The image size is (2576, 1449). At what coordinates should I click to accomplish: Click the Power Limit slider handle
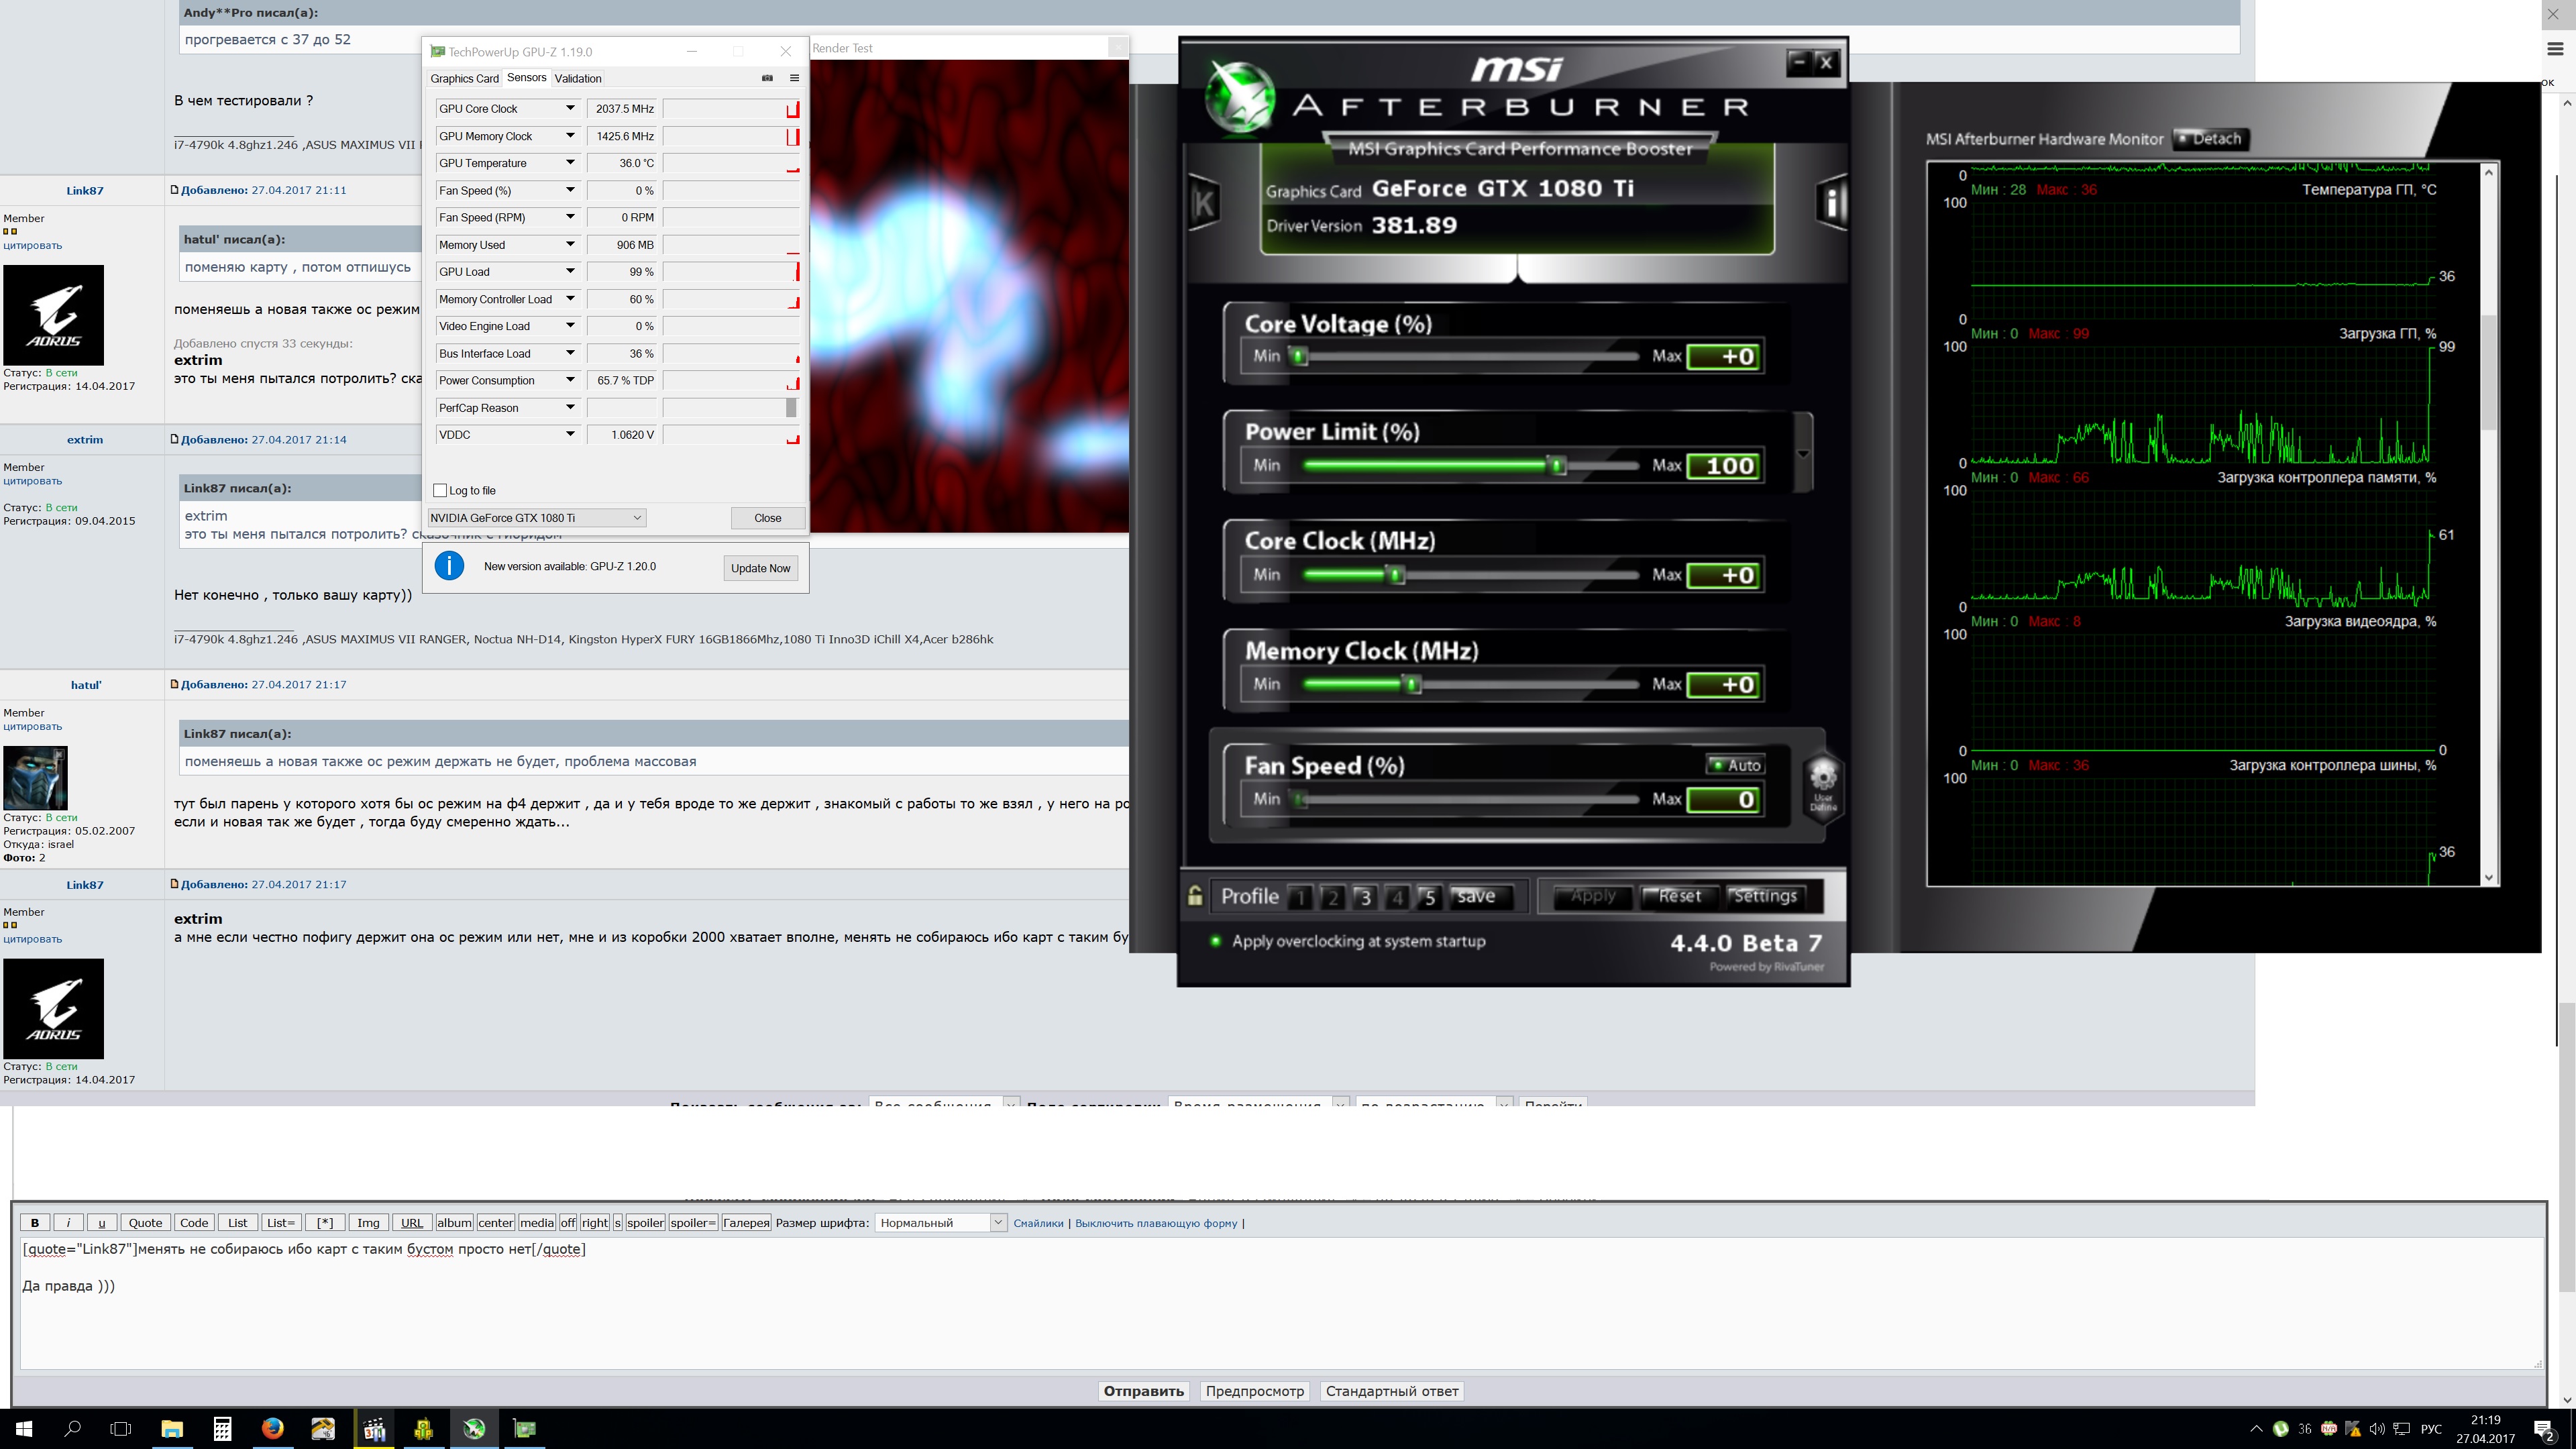tap(1556, 466)
